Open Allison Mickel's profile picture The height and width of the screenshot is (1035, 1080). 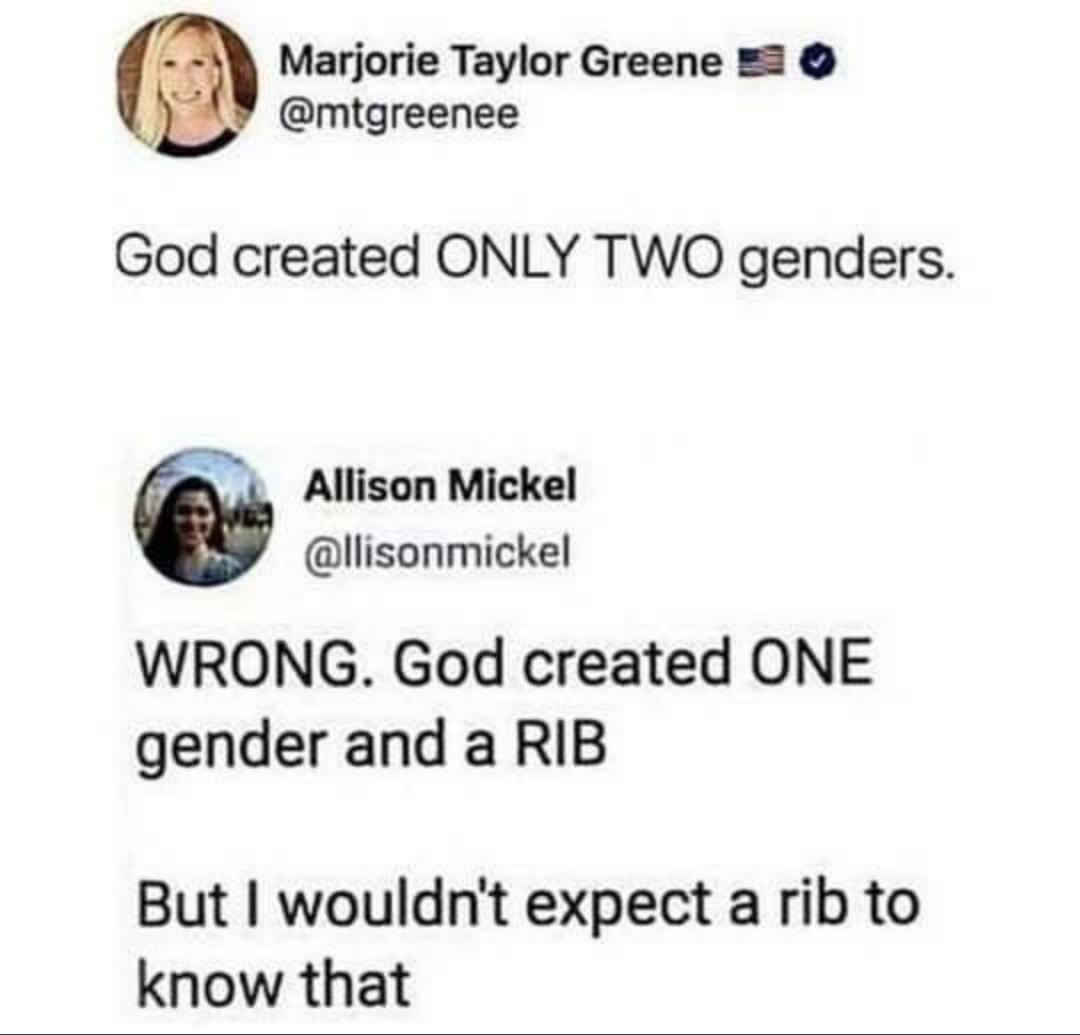[x=202, y=517]
